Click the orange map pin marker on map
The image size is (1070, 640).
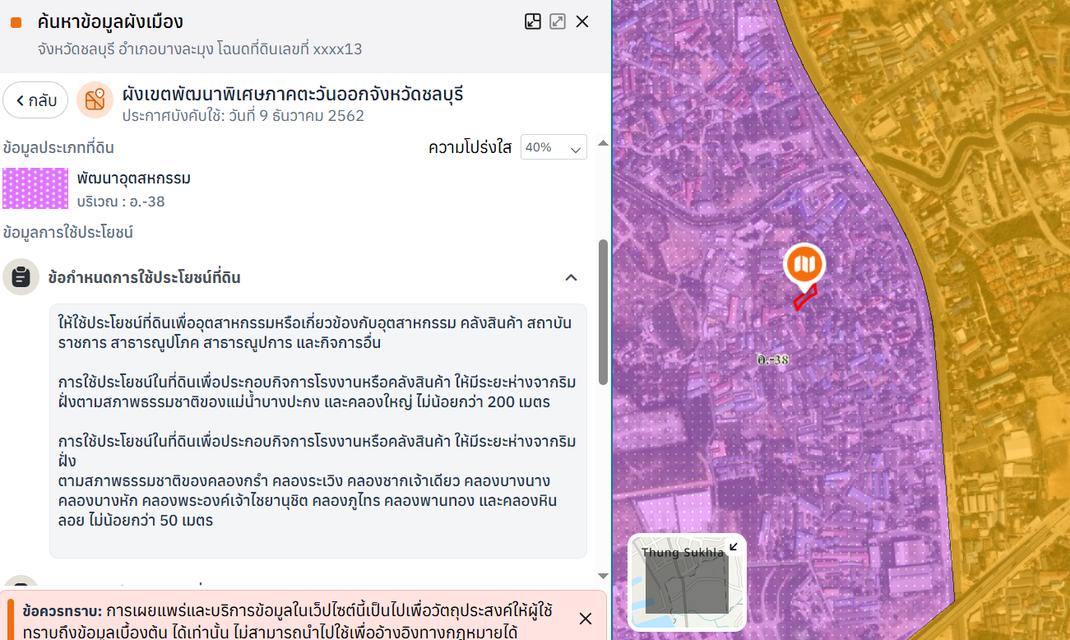[x=805, y=265]
